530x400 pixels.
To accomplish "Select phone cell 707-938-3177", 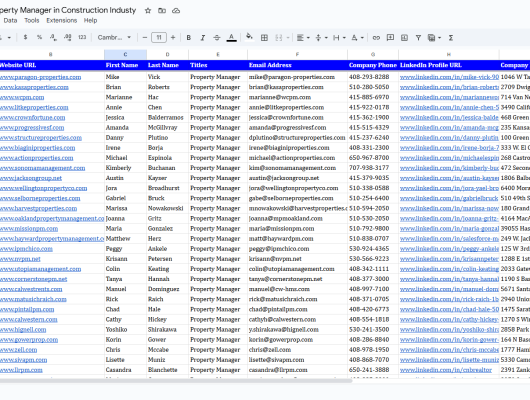I will coord(373,168).
